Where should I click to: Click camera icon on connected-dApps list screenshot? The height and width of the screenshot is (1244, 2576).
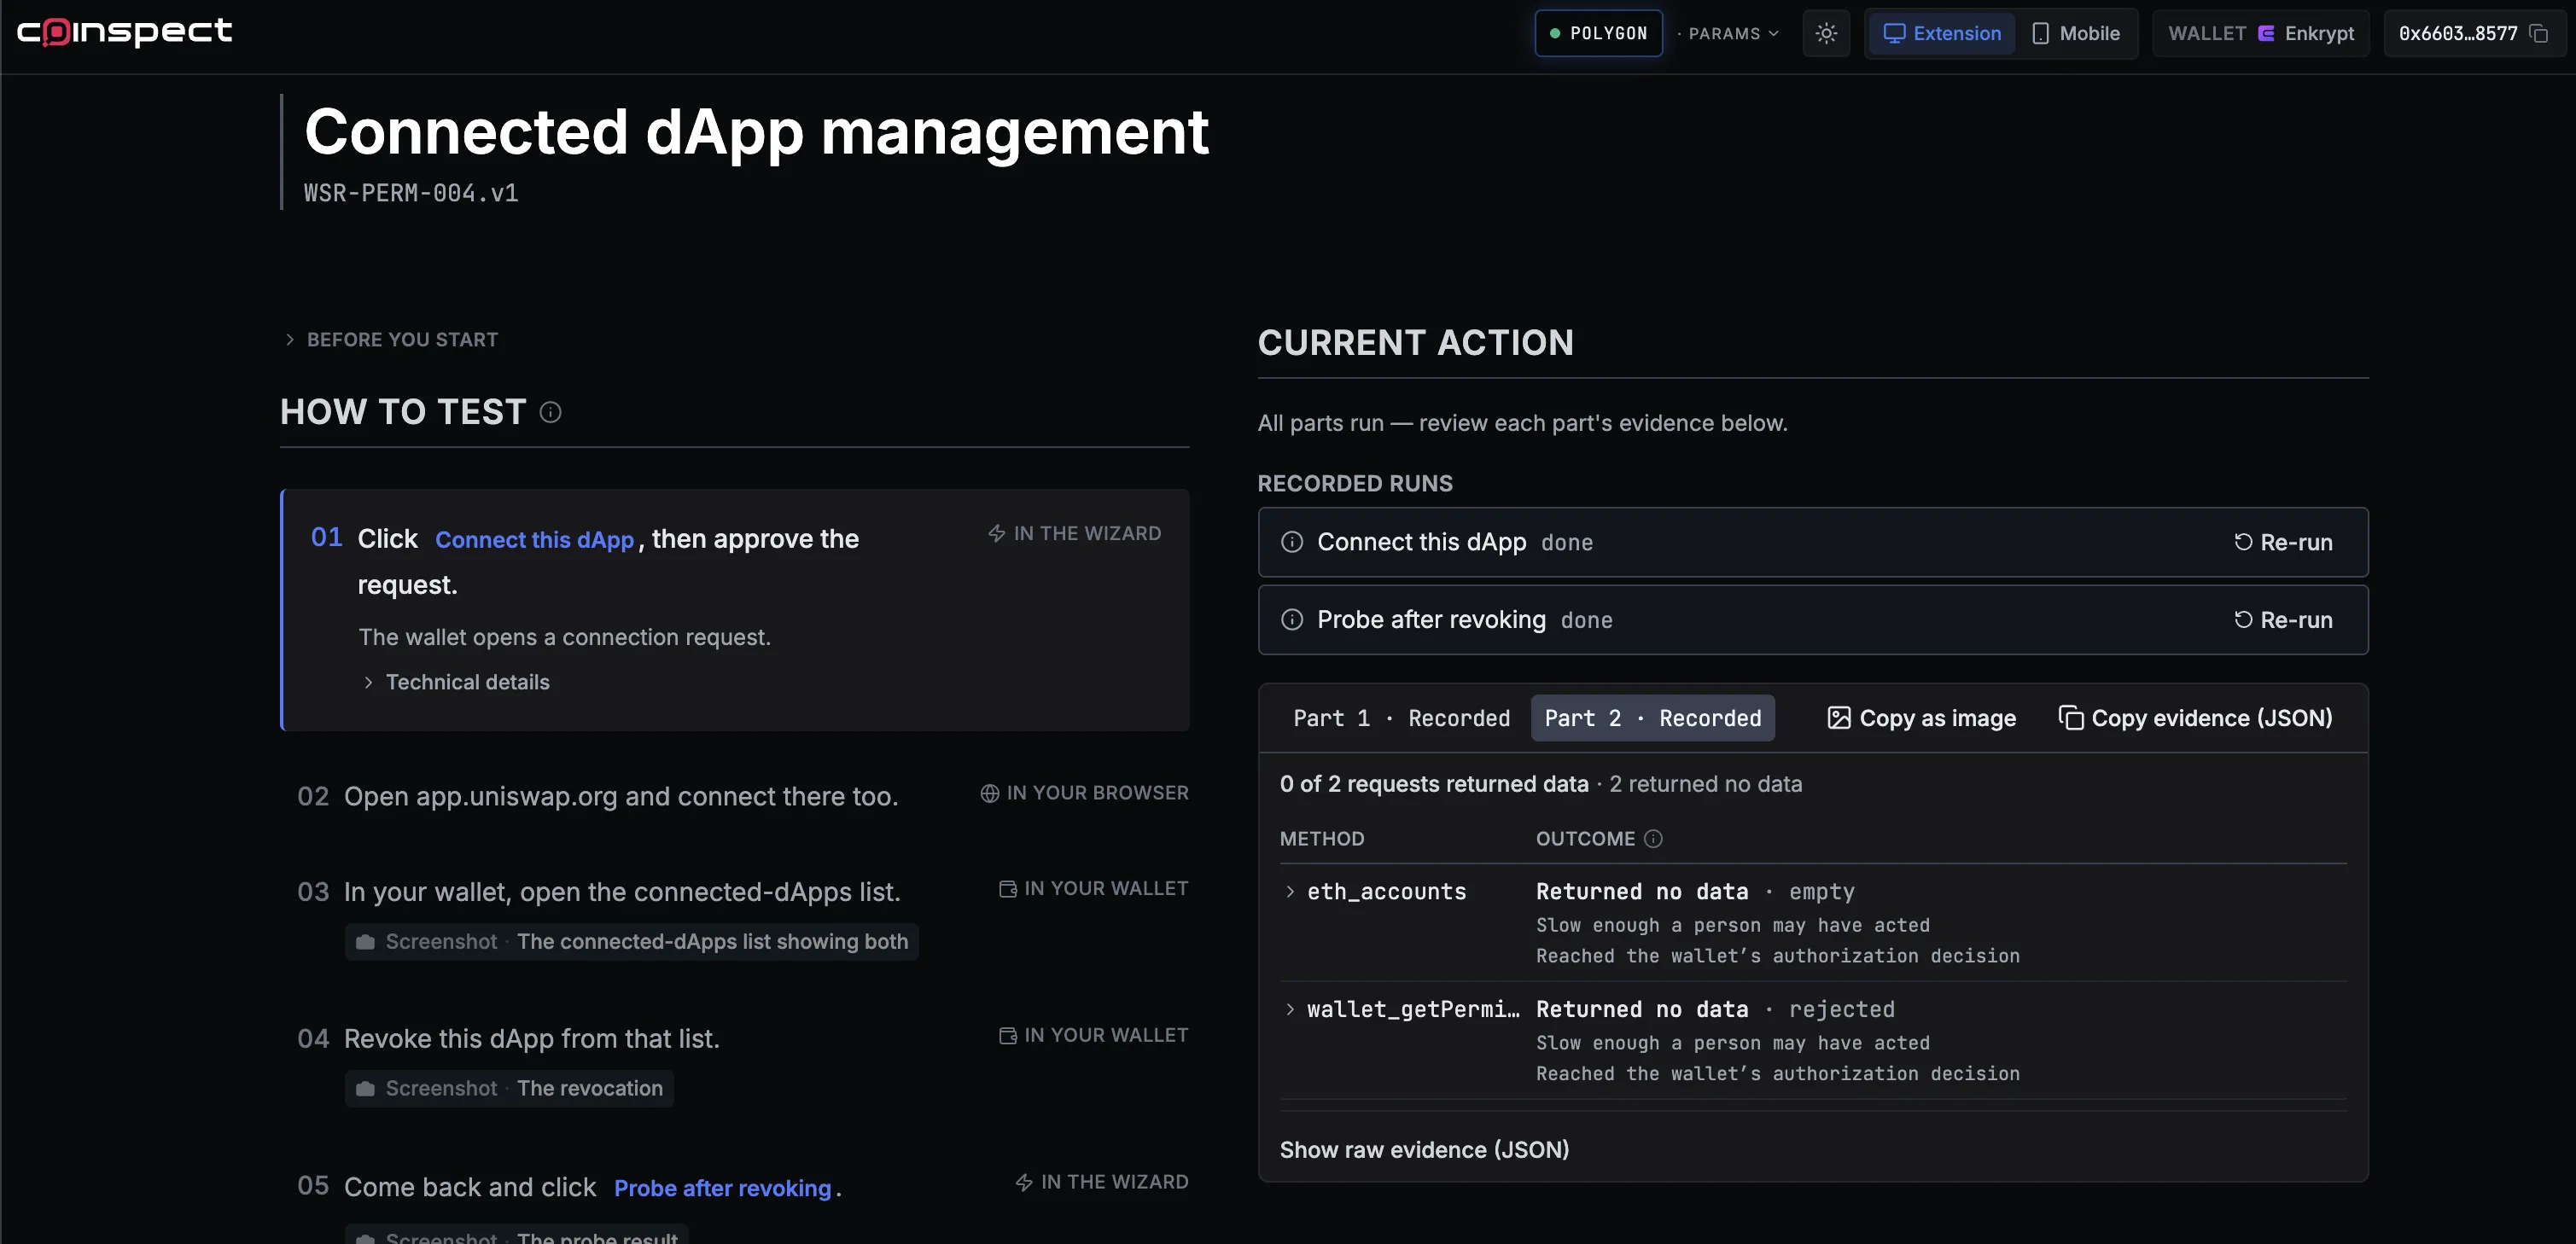(365, 942)
